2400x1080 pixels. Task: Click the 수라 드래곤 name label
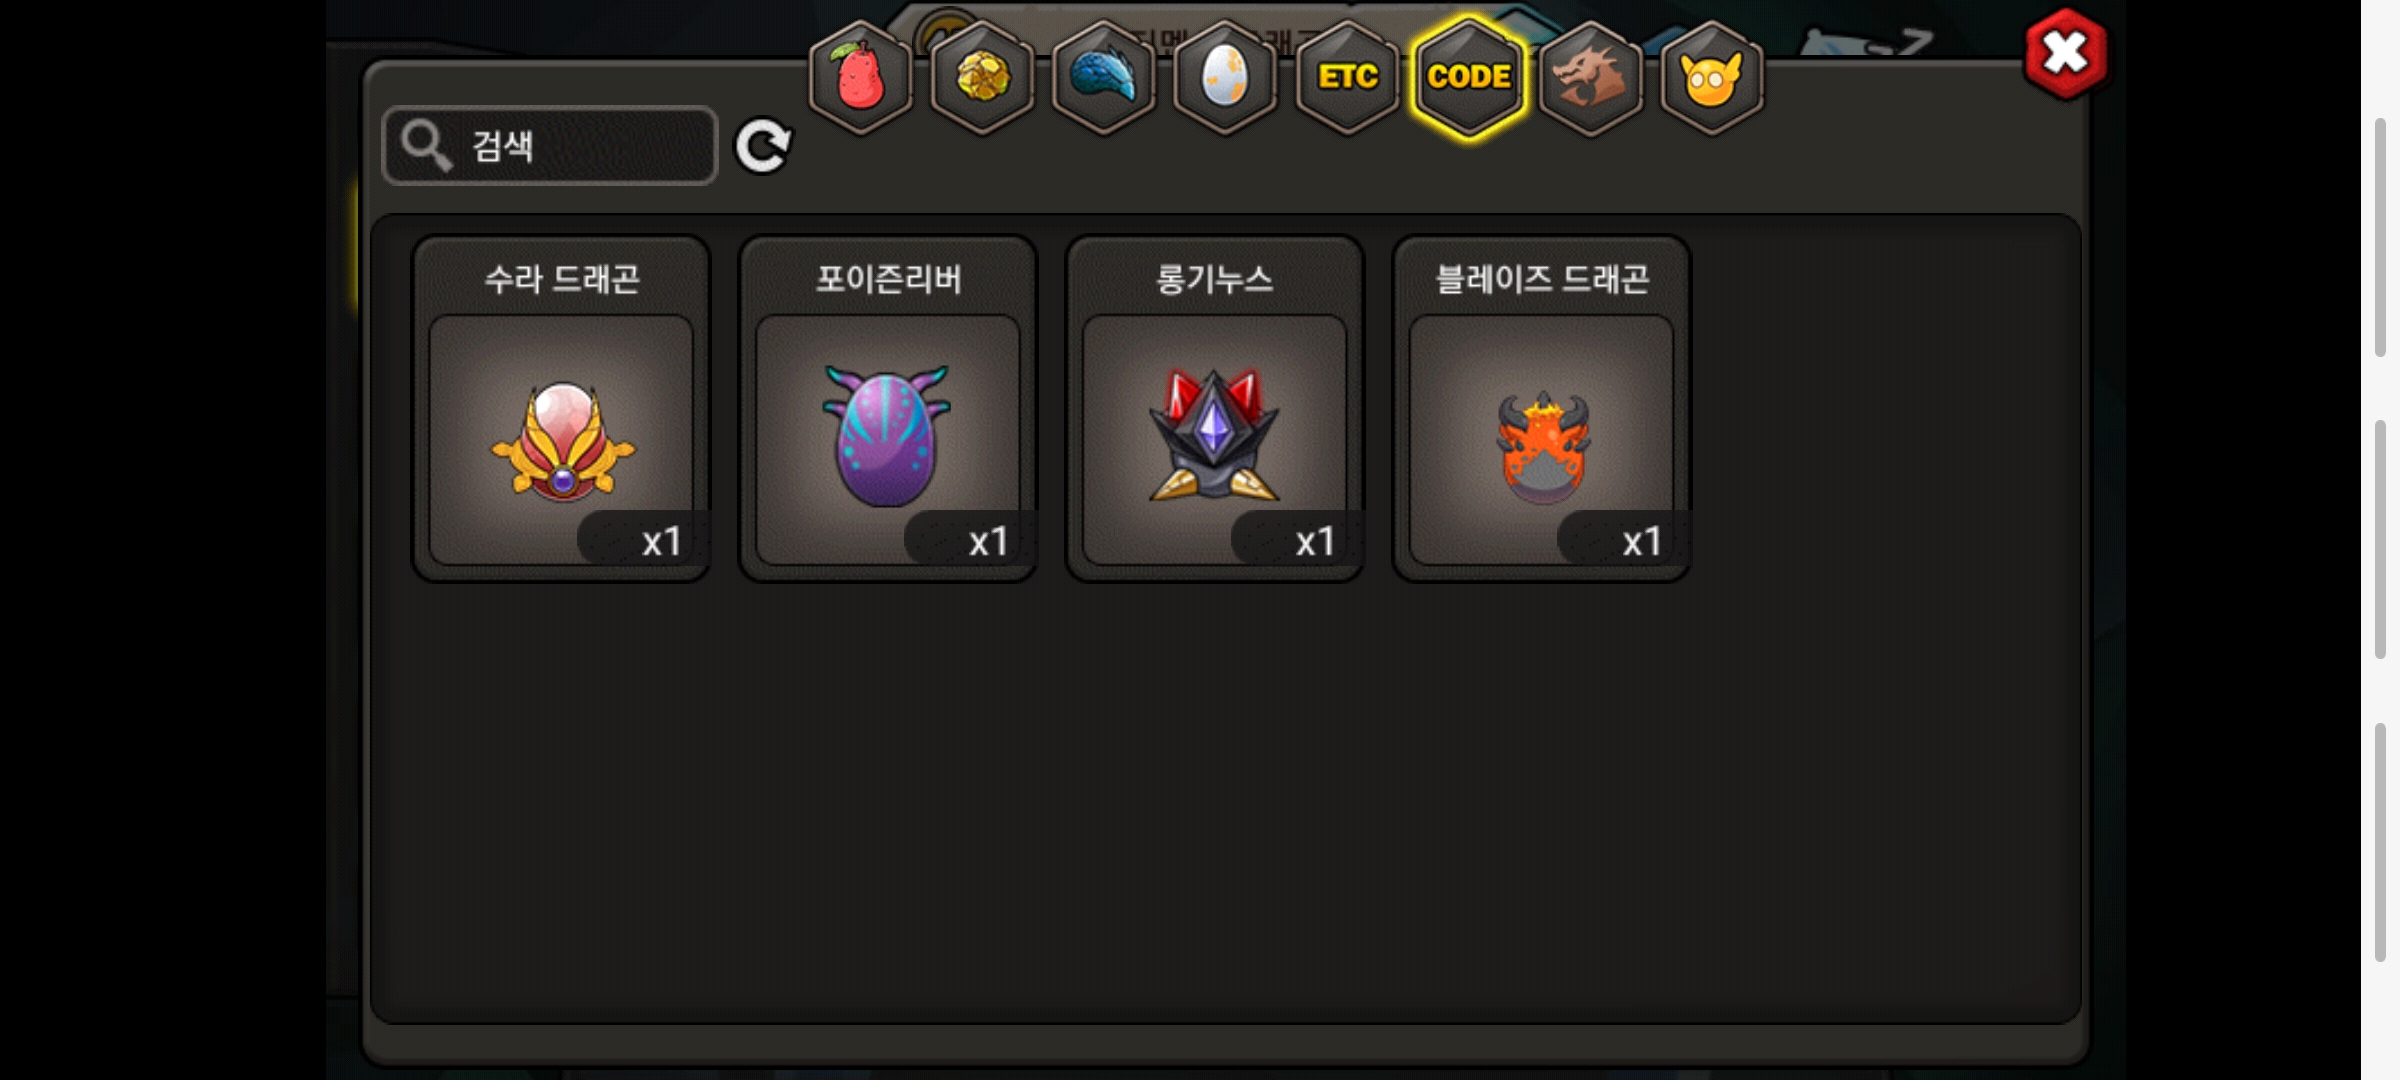[561, 279]
